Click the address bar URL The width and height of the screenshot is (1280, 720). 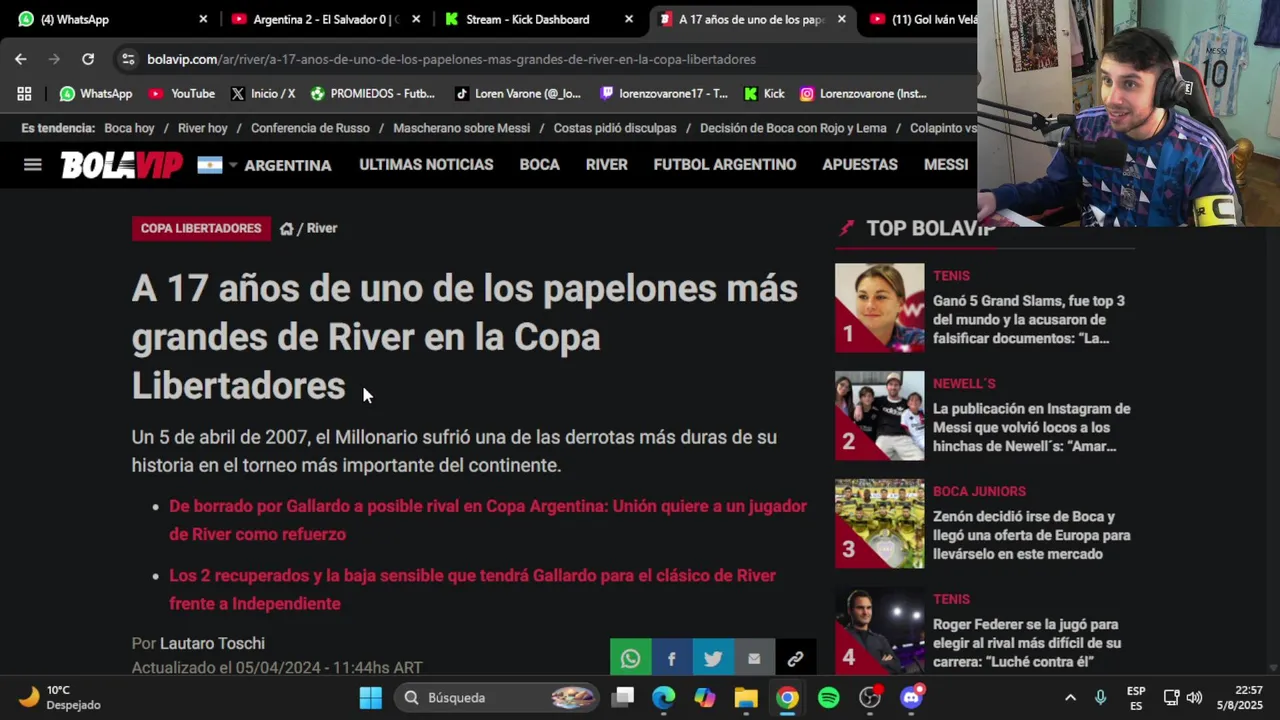[451, 59]
